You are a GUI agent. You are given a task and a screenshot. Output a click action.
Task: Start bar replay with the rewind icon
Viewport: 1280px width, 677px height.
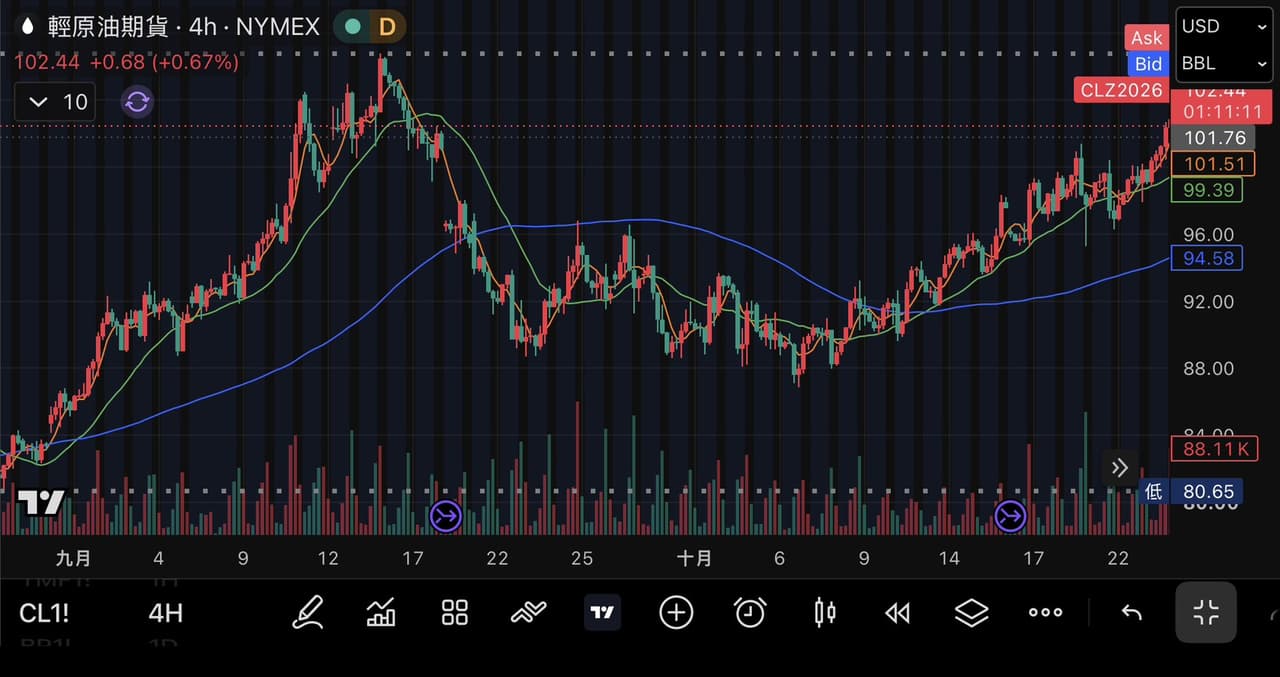(x=898, y=612)
